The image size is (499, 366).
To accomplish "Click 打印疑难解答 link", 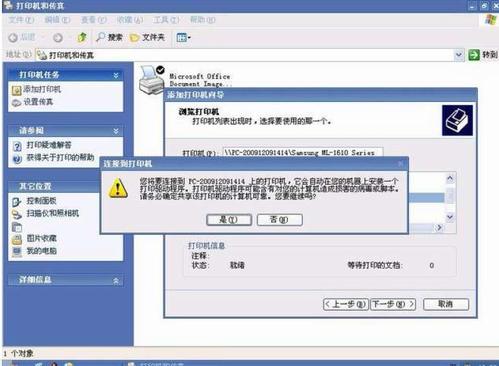I will 49,145.
